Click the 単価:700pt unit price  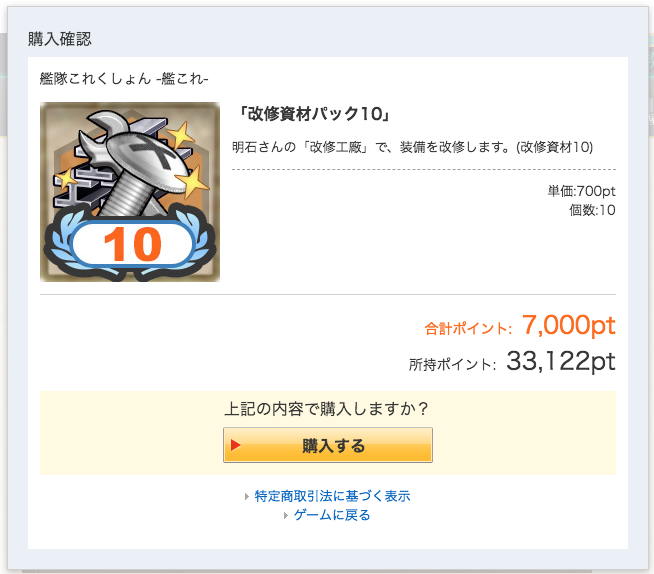[581, 191]
